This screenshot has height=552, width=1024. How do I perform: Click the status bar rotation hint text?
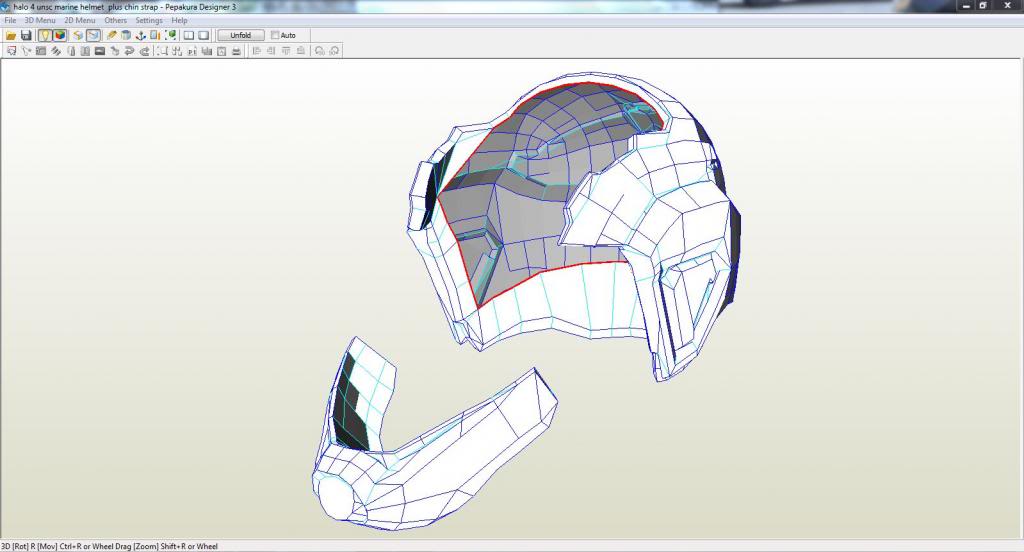[109, 546]
